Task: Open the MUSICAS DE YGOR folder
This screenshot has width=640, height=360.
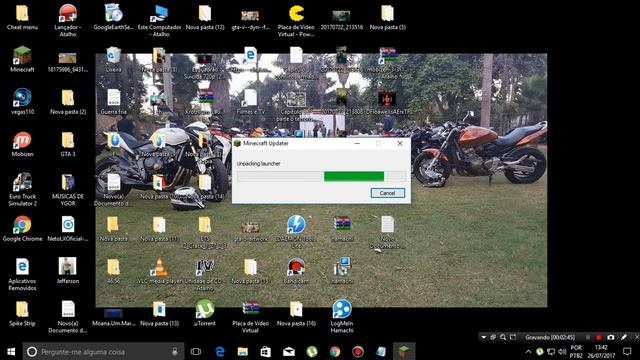Action: click(68, 190)
